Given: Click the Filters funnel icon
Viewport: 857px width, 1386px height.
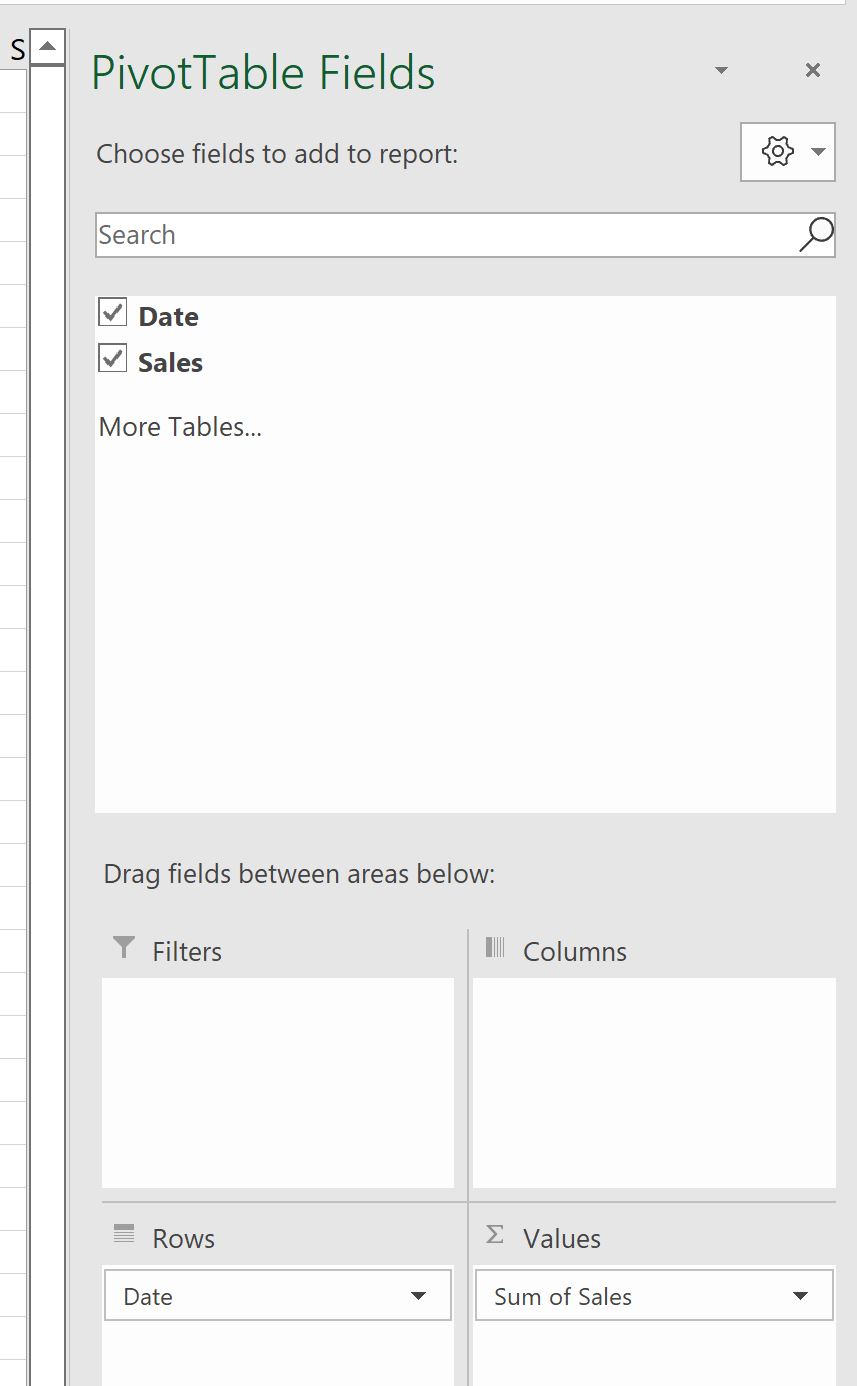Looking at the screenshot, I should pyautogui.click(x=124, y=947).
